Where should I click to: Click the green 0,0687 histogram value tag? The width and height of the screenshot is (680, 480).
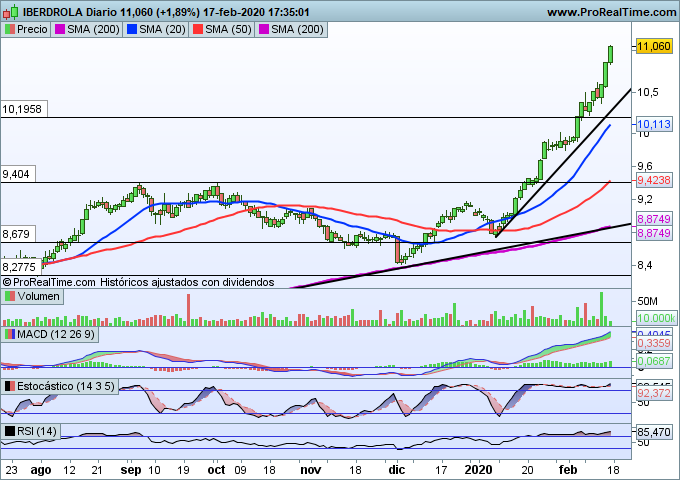click(x=654, y=361)
